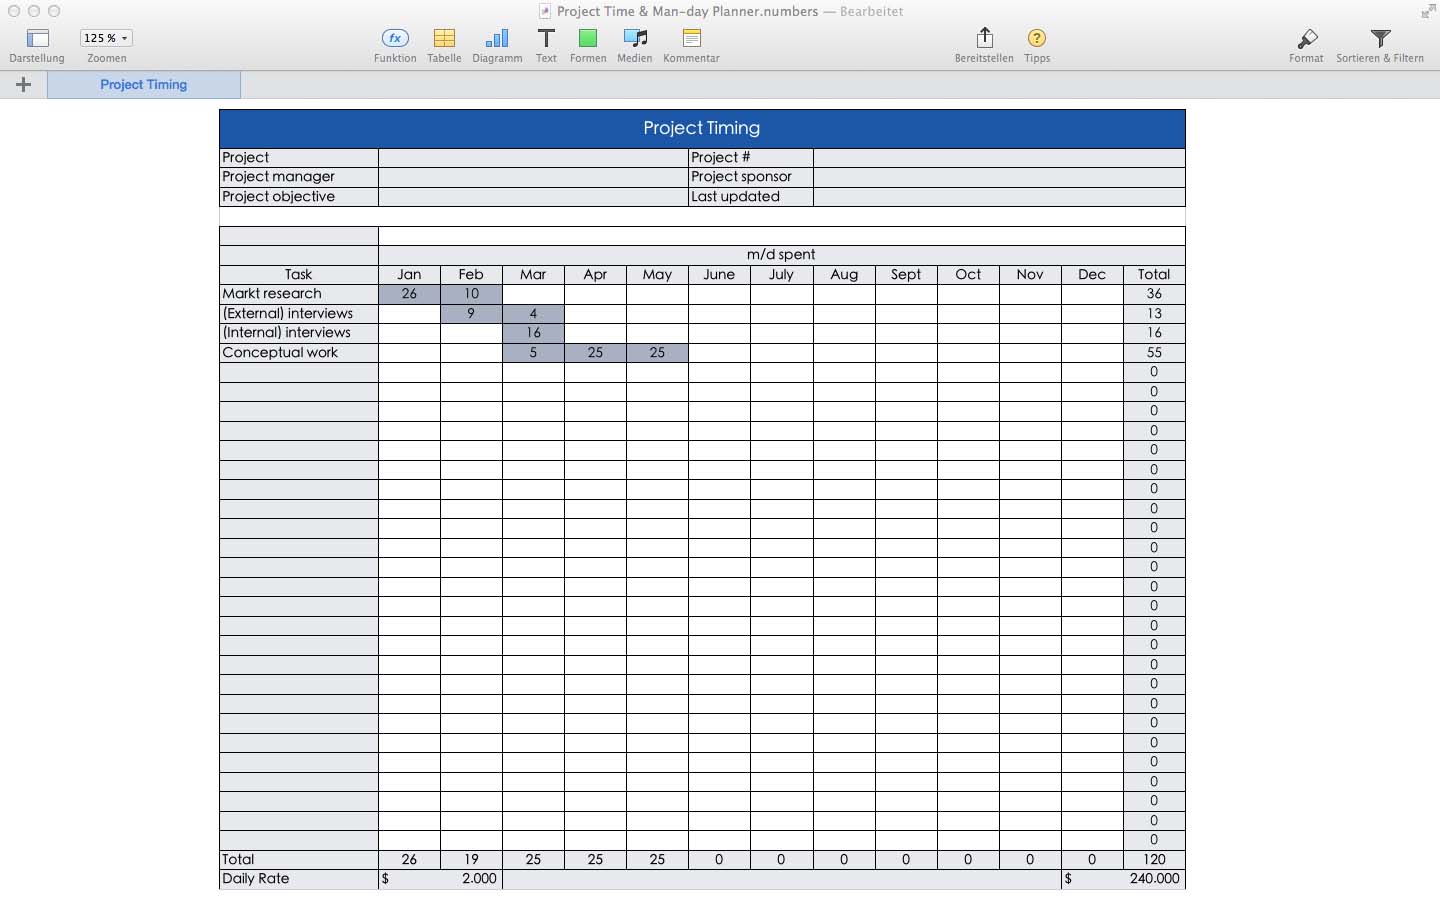The width and height of the screenshot is (1440, 900).
Task: Select the Daily Rate 2.000 cell
Action: point(440,879)
